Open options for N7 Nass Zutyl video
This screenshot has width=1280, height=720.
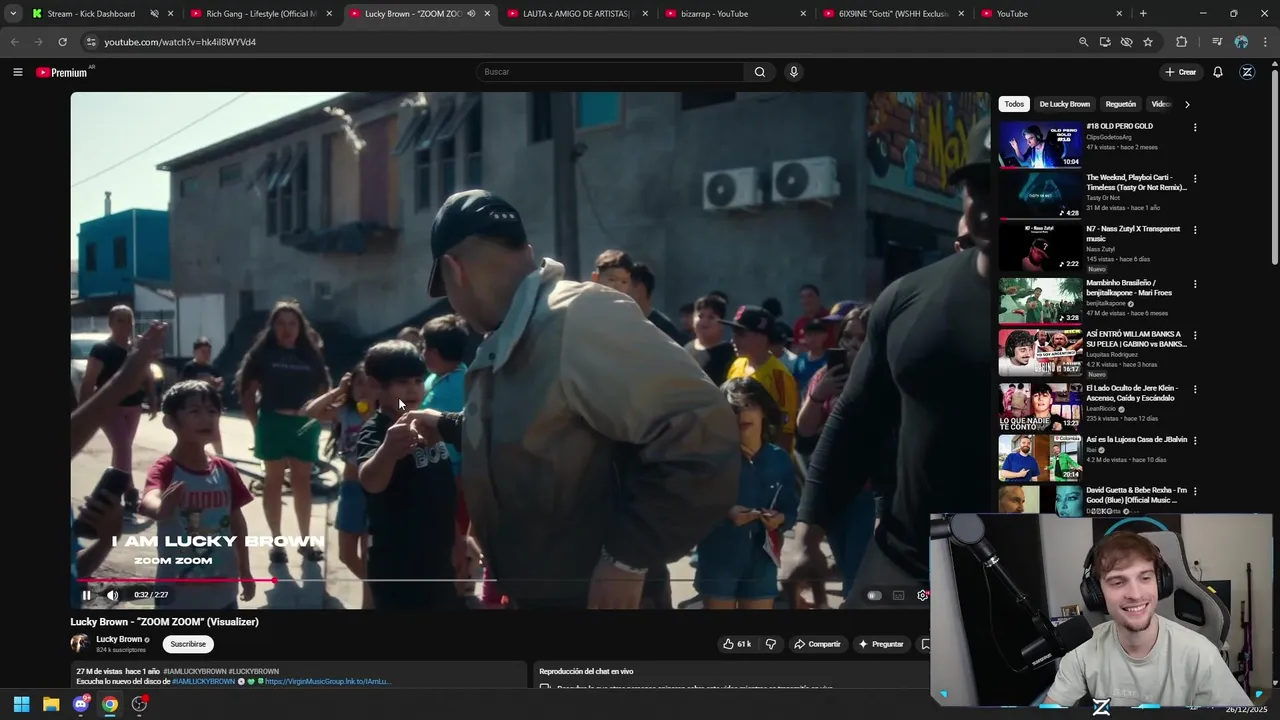pyautogui.click(x=1194, y=230)
